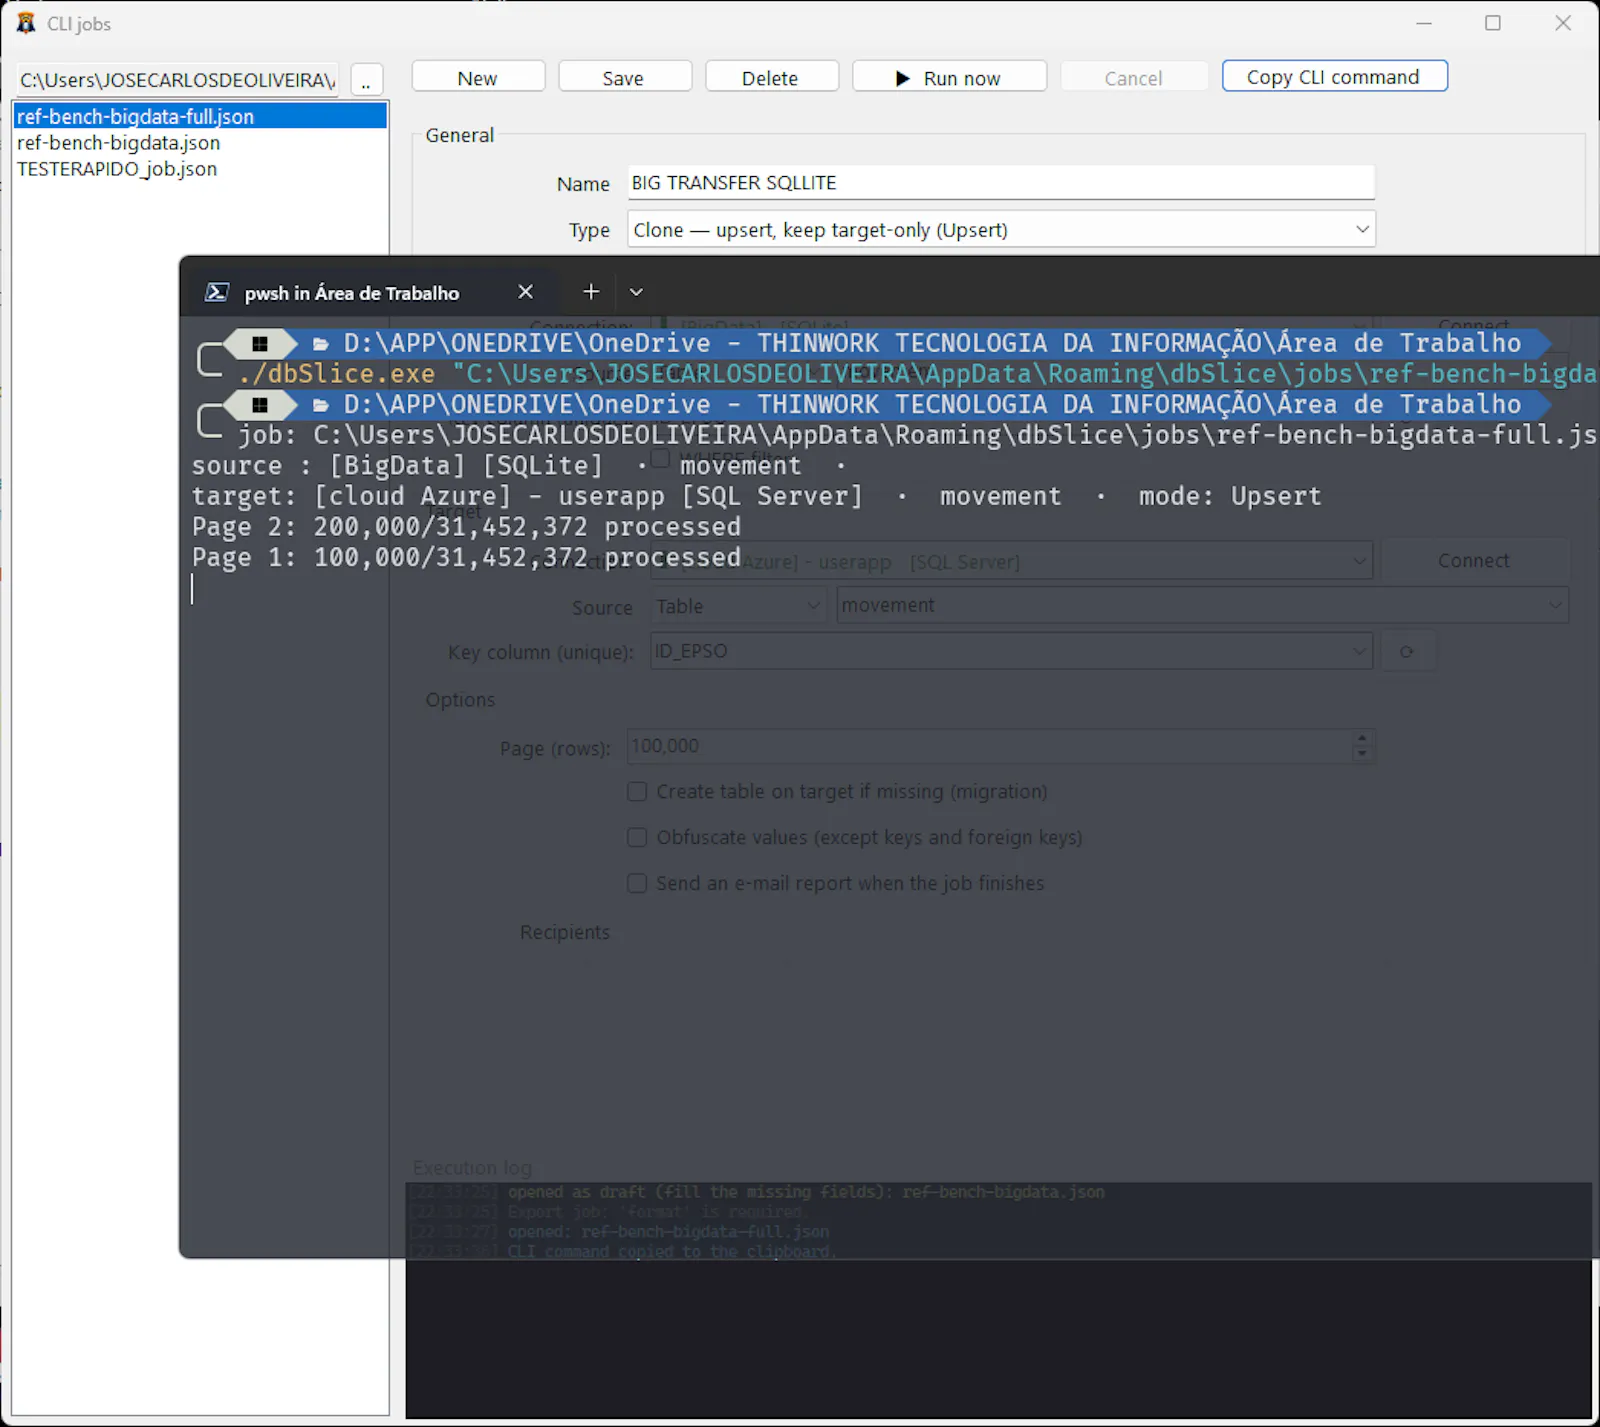Open the Type dropdown Clone upsert
This screenshot has height=1427, width=1600.
point(1001,229)
